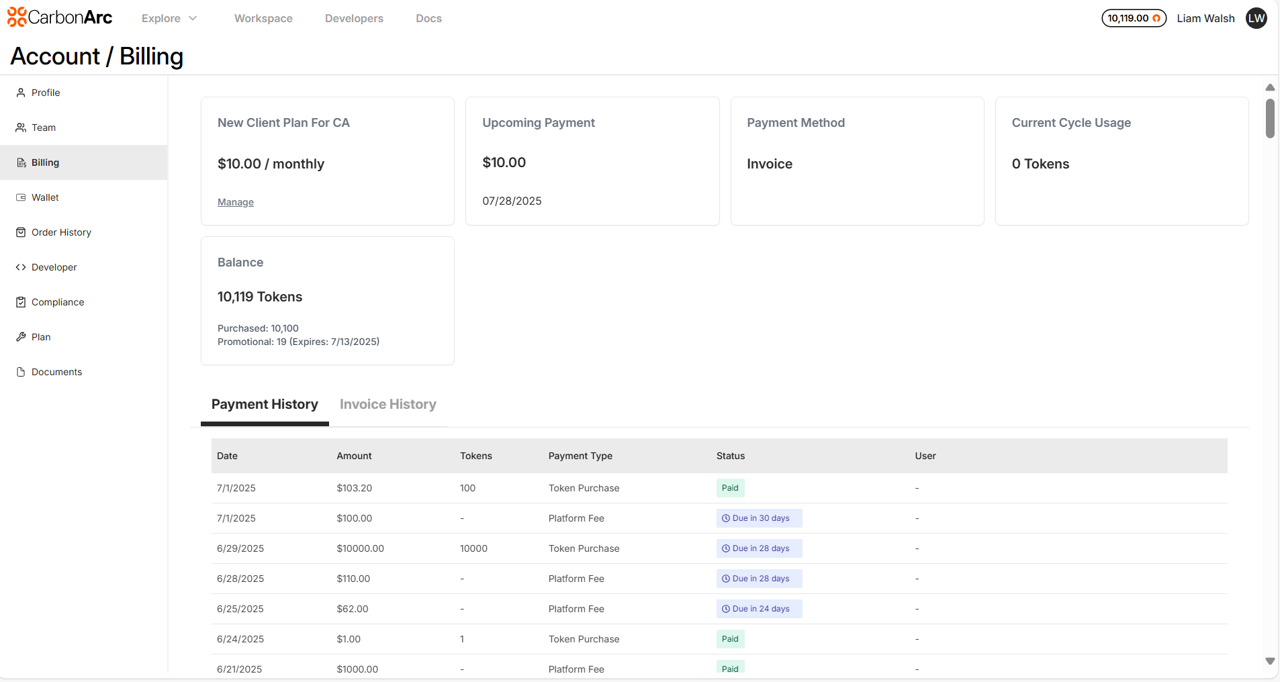Screen dimensions: 1280x682
Task: Click clock icon on Due in 30 days badge
Action: click(726, 518)
